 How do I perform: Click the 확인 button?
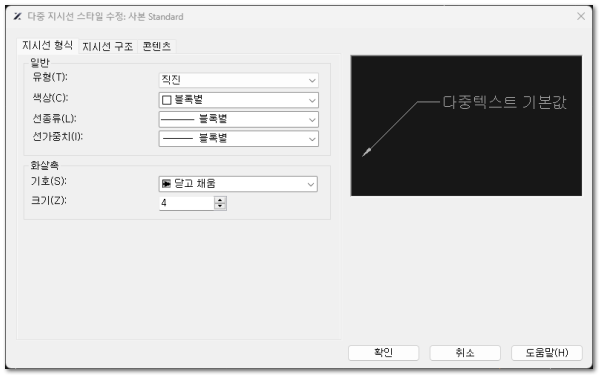coord(383,353)
